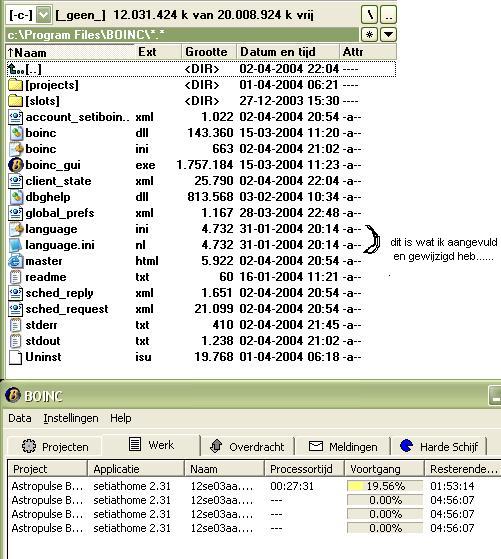Viewport: 501px width, 559px height.
Task: Sort files by Naam column header
Action: [70, 52]
